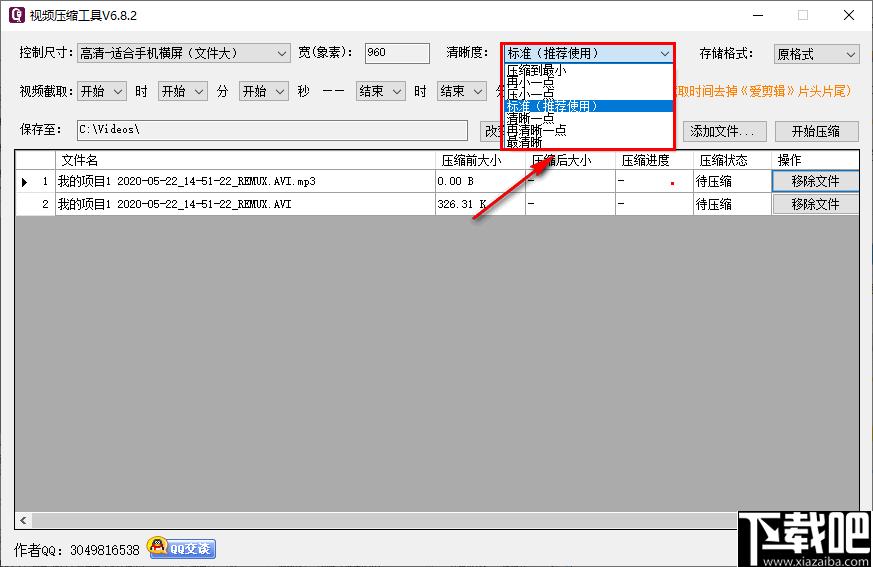Open the QQ交谈 chat button
The width and height of the screenshot is (873, 567).
(182, 548)
